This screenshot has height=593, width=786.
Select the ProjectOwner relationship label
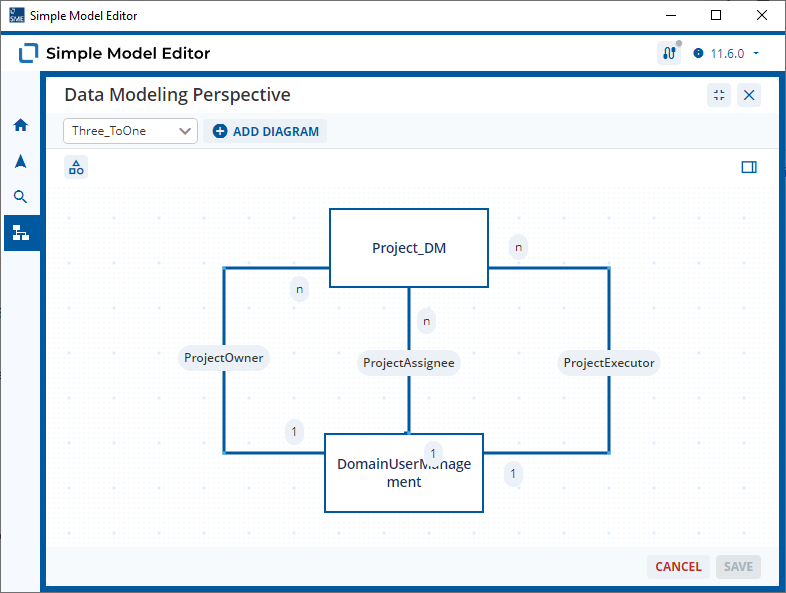coord(224,358)
